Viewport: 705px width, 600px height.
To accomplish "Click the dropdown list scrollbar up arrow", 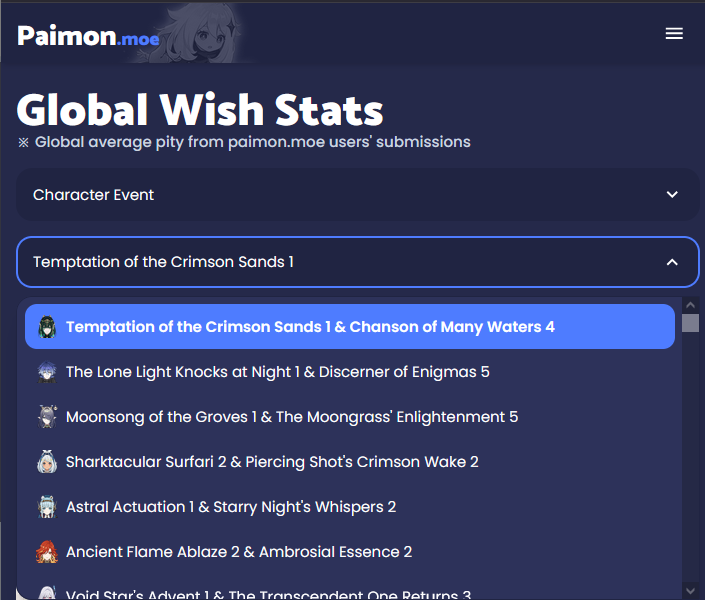I will 691,305.
